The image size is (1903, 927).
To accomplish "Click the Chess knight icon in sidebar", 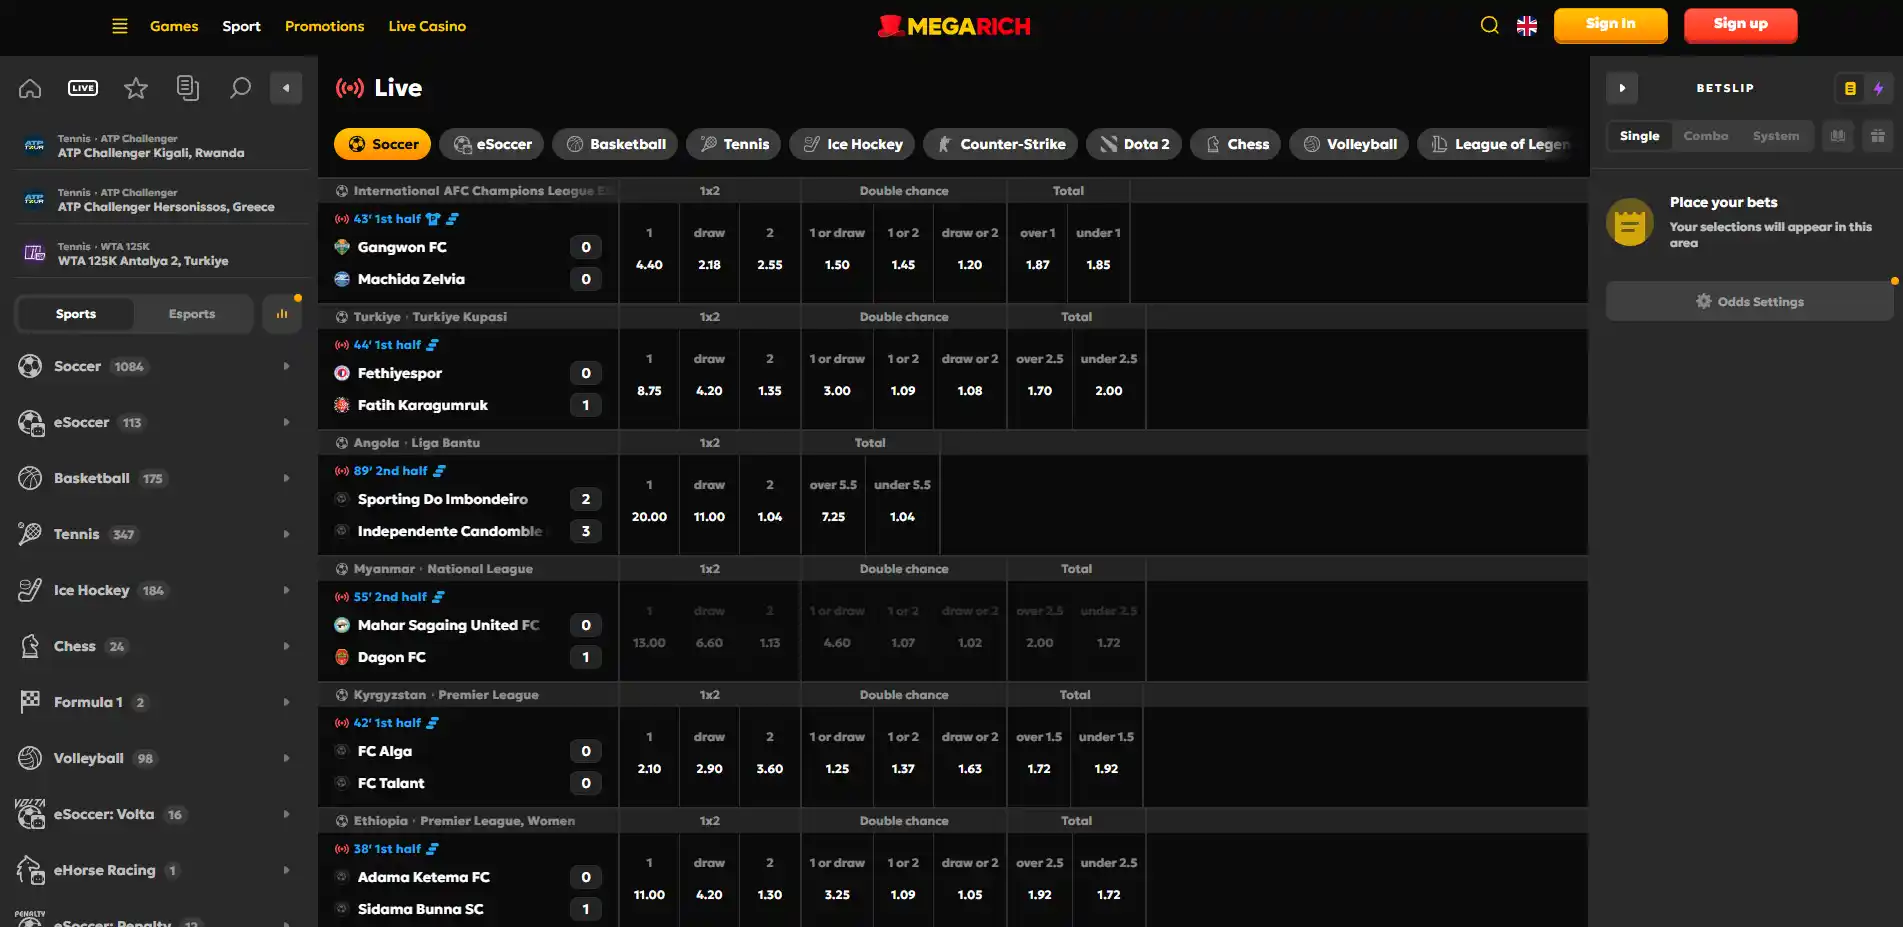I will pyautogui.click(x=30, y=646).
